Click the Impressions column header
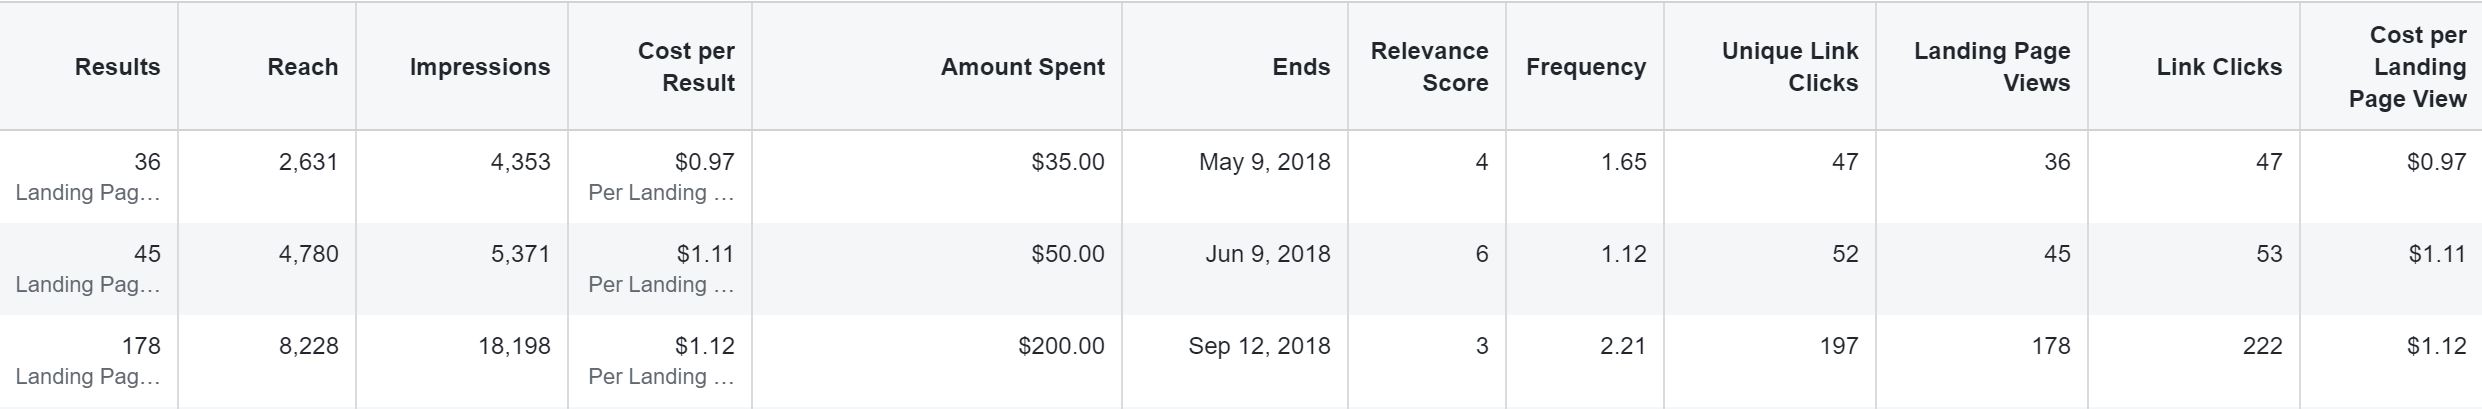Image resolution: width=2482 pixels, height=409 pixels. click(480, 67)
